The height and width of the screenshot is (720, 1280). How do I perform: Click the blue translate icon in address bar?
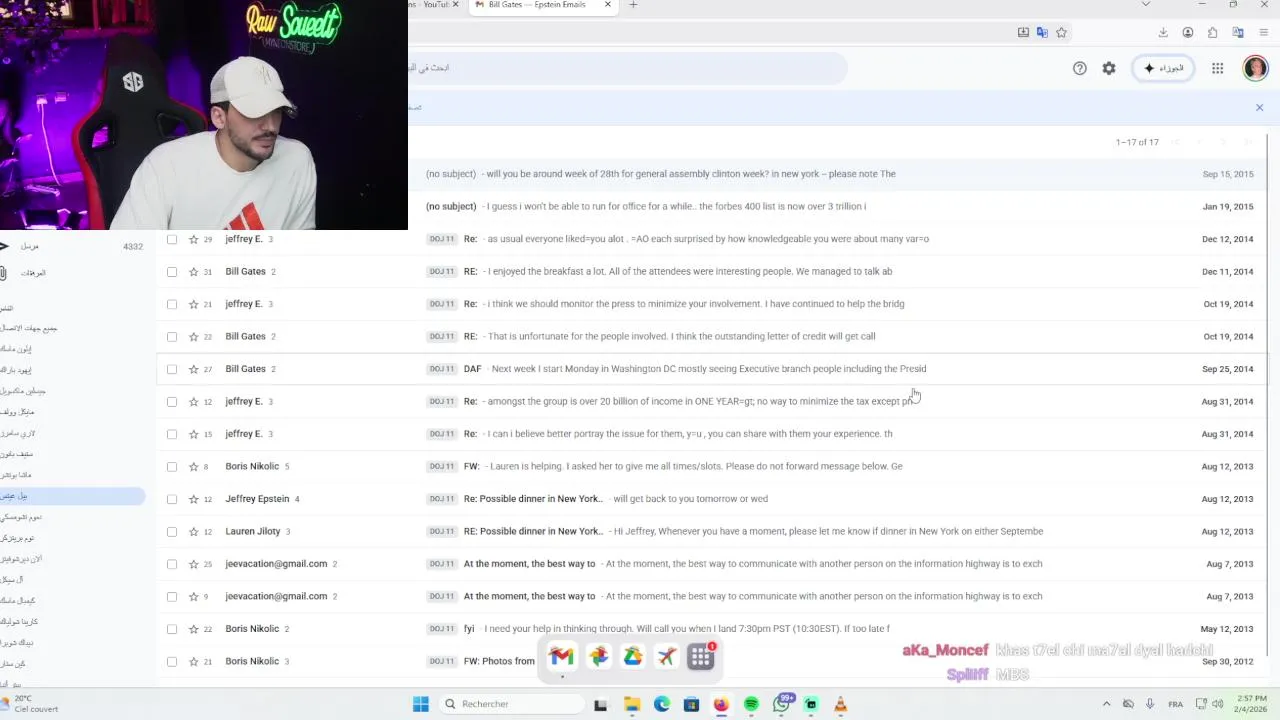pyautogui.click(x=1042, y=32)
